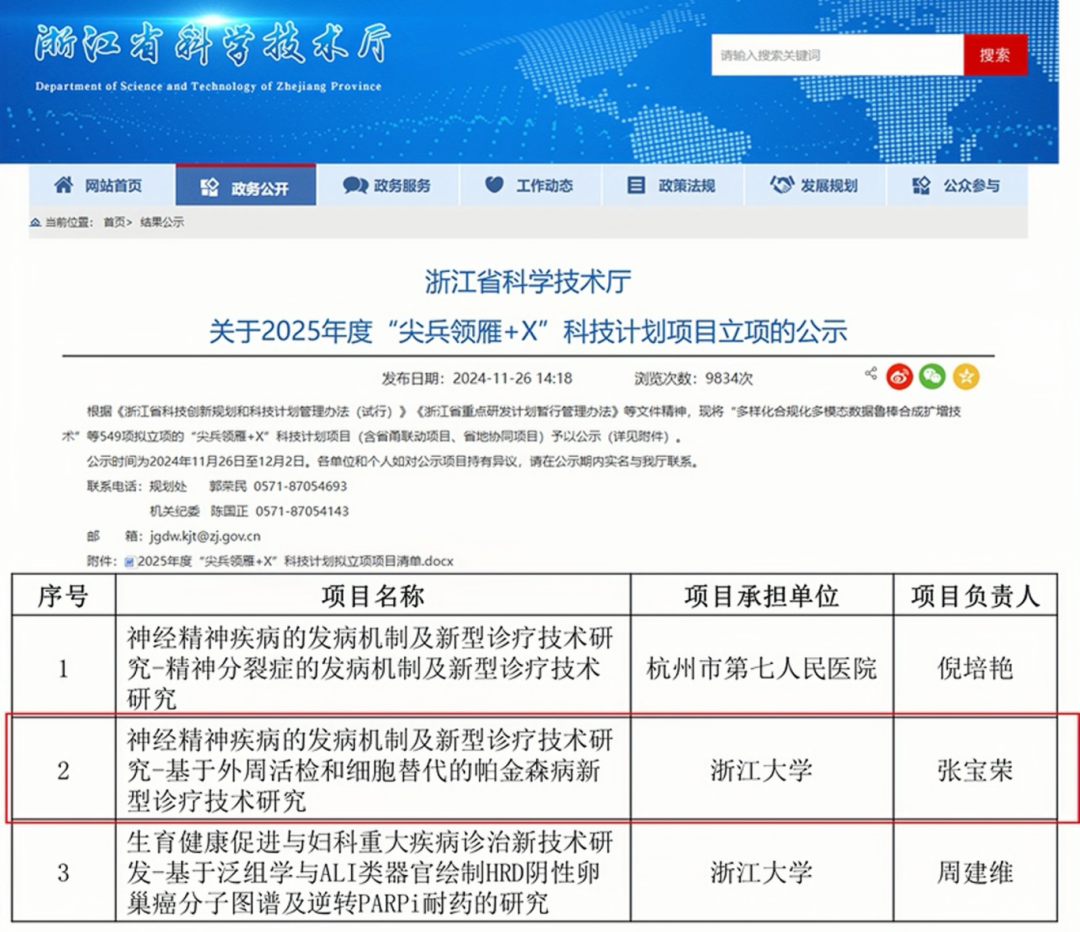Go to 结果公示 in the breadcrumb
This screenshot has width=1080, height=932.
tap(162, 222)
